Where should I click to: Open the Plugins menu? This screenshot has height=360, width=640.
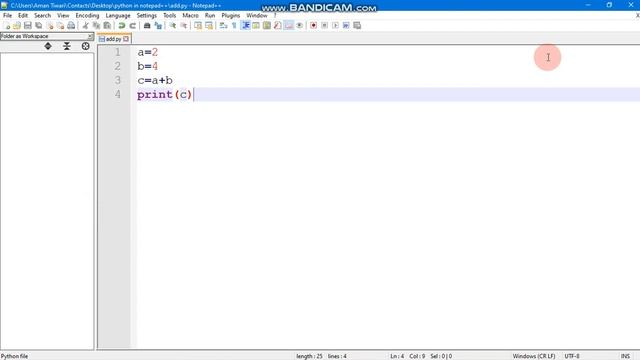[231, 16]
